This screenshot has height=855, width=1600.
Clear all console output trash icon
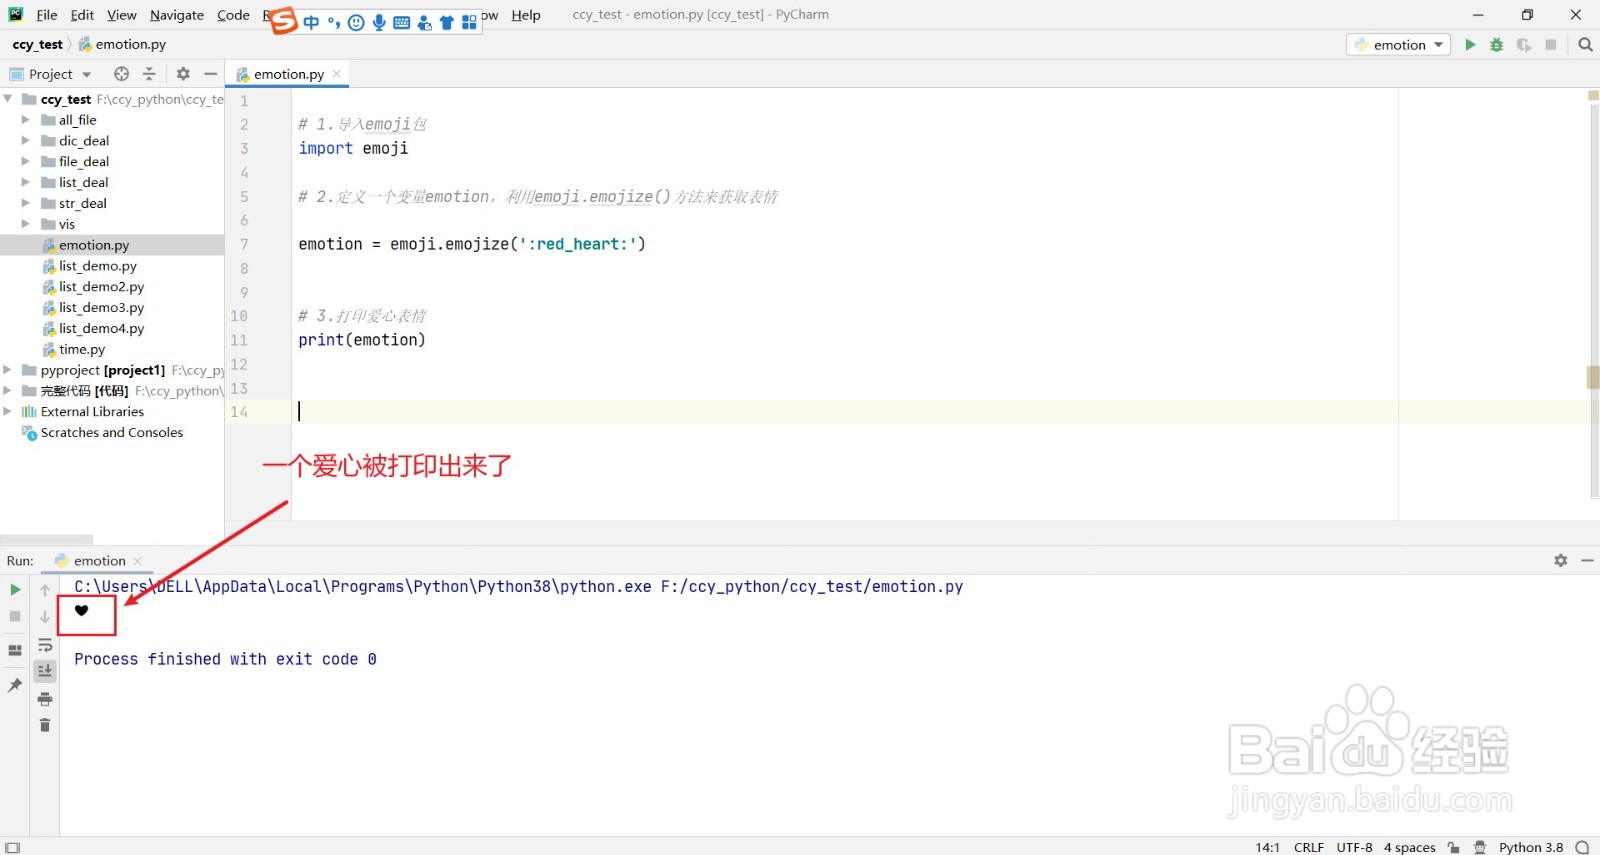pyautogui.click(x=45, y=725)
